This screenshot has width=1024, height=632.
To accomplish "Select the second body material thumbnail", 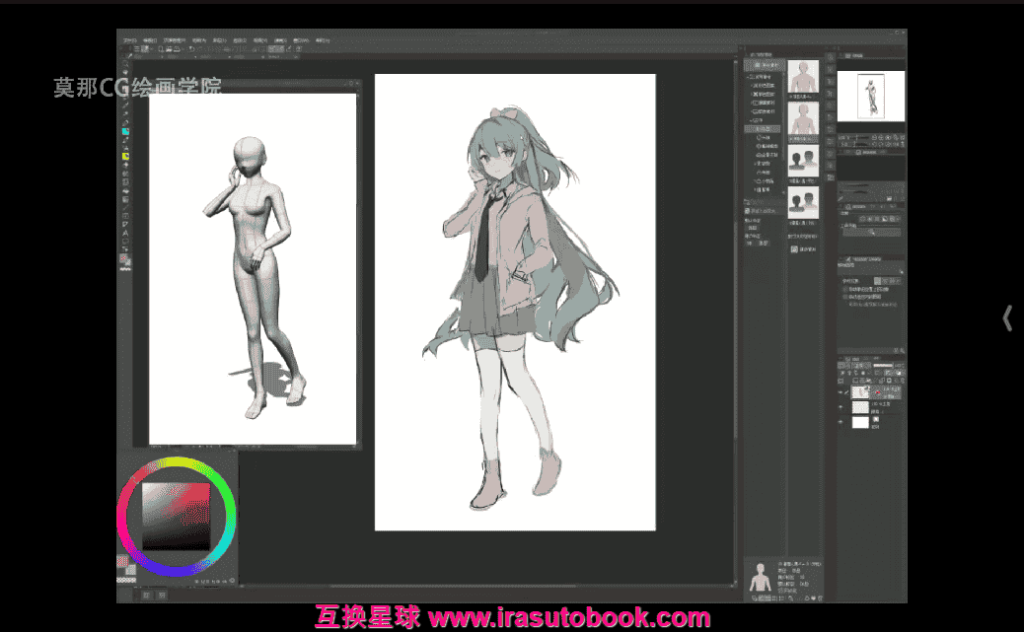I will 803,118.
